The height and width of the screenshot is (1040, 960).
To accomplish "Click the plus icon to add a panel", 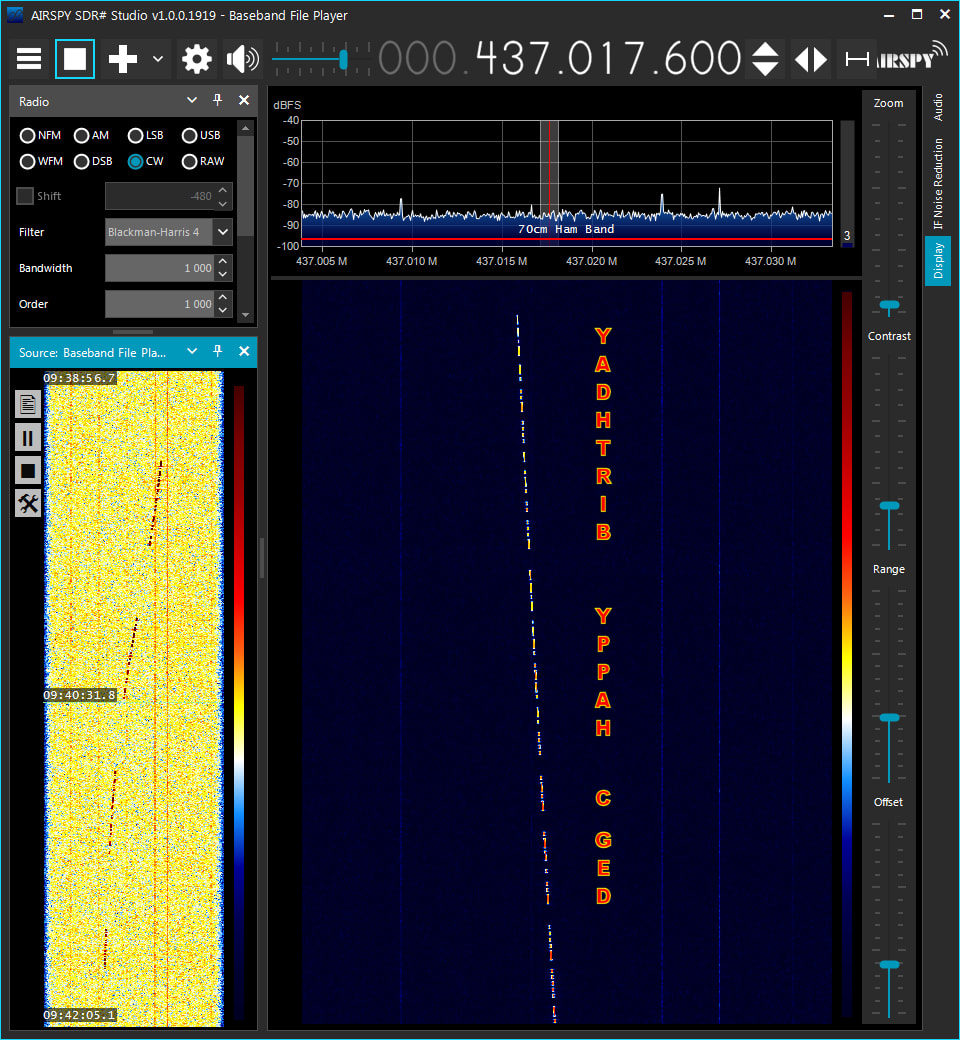I will (123, 59).
